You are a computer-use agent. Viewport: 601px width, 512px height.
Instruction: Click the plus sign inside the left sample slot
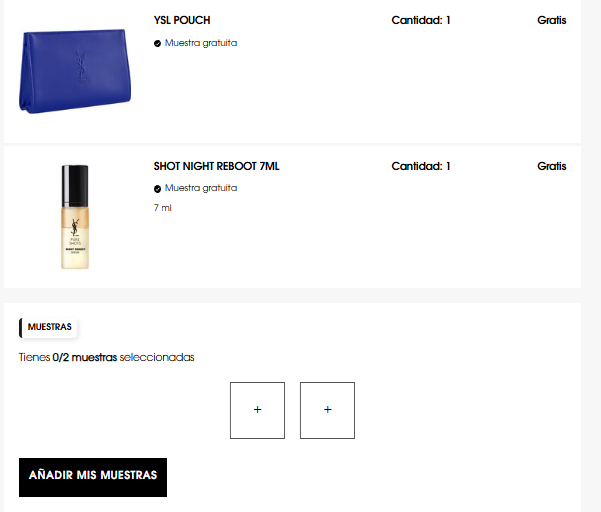click(x=258, y=410)
